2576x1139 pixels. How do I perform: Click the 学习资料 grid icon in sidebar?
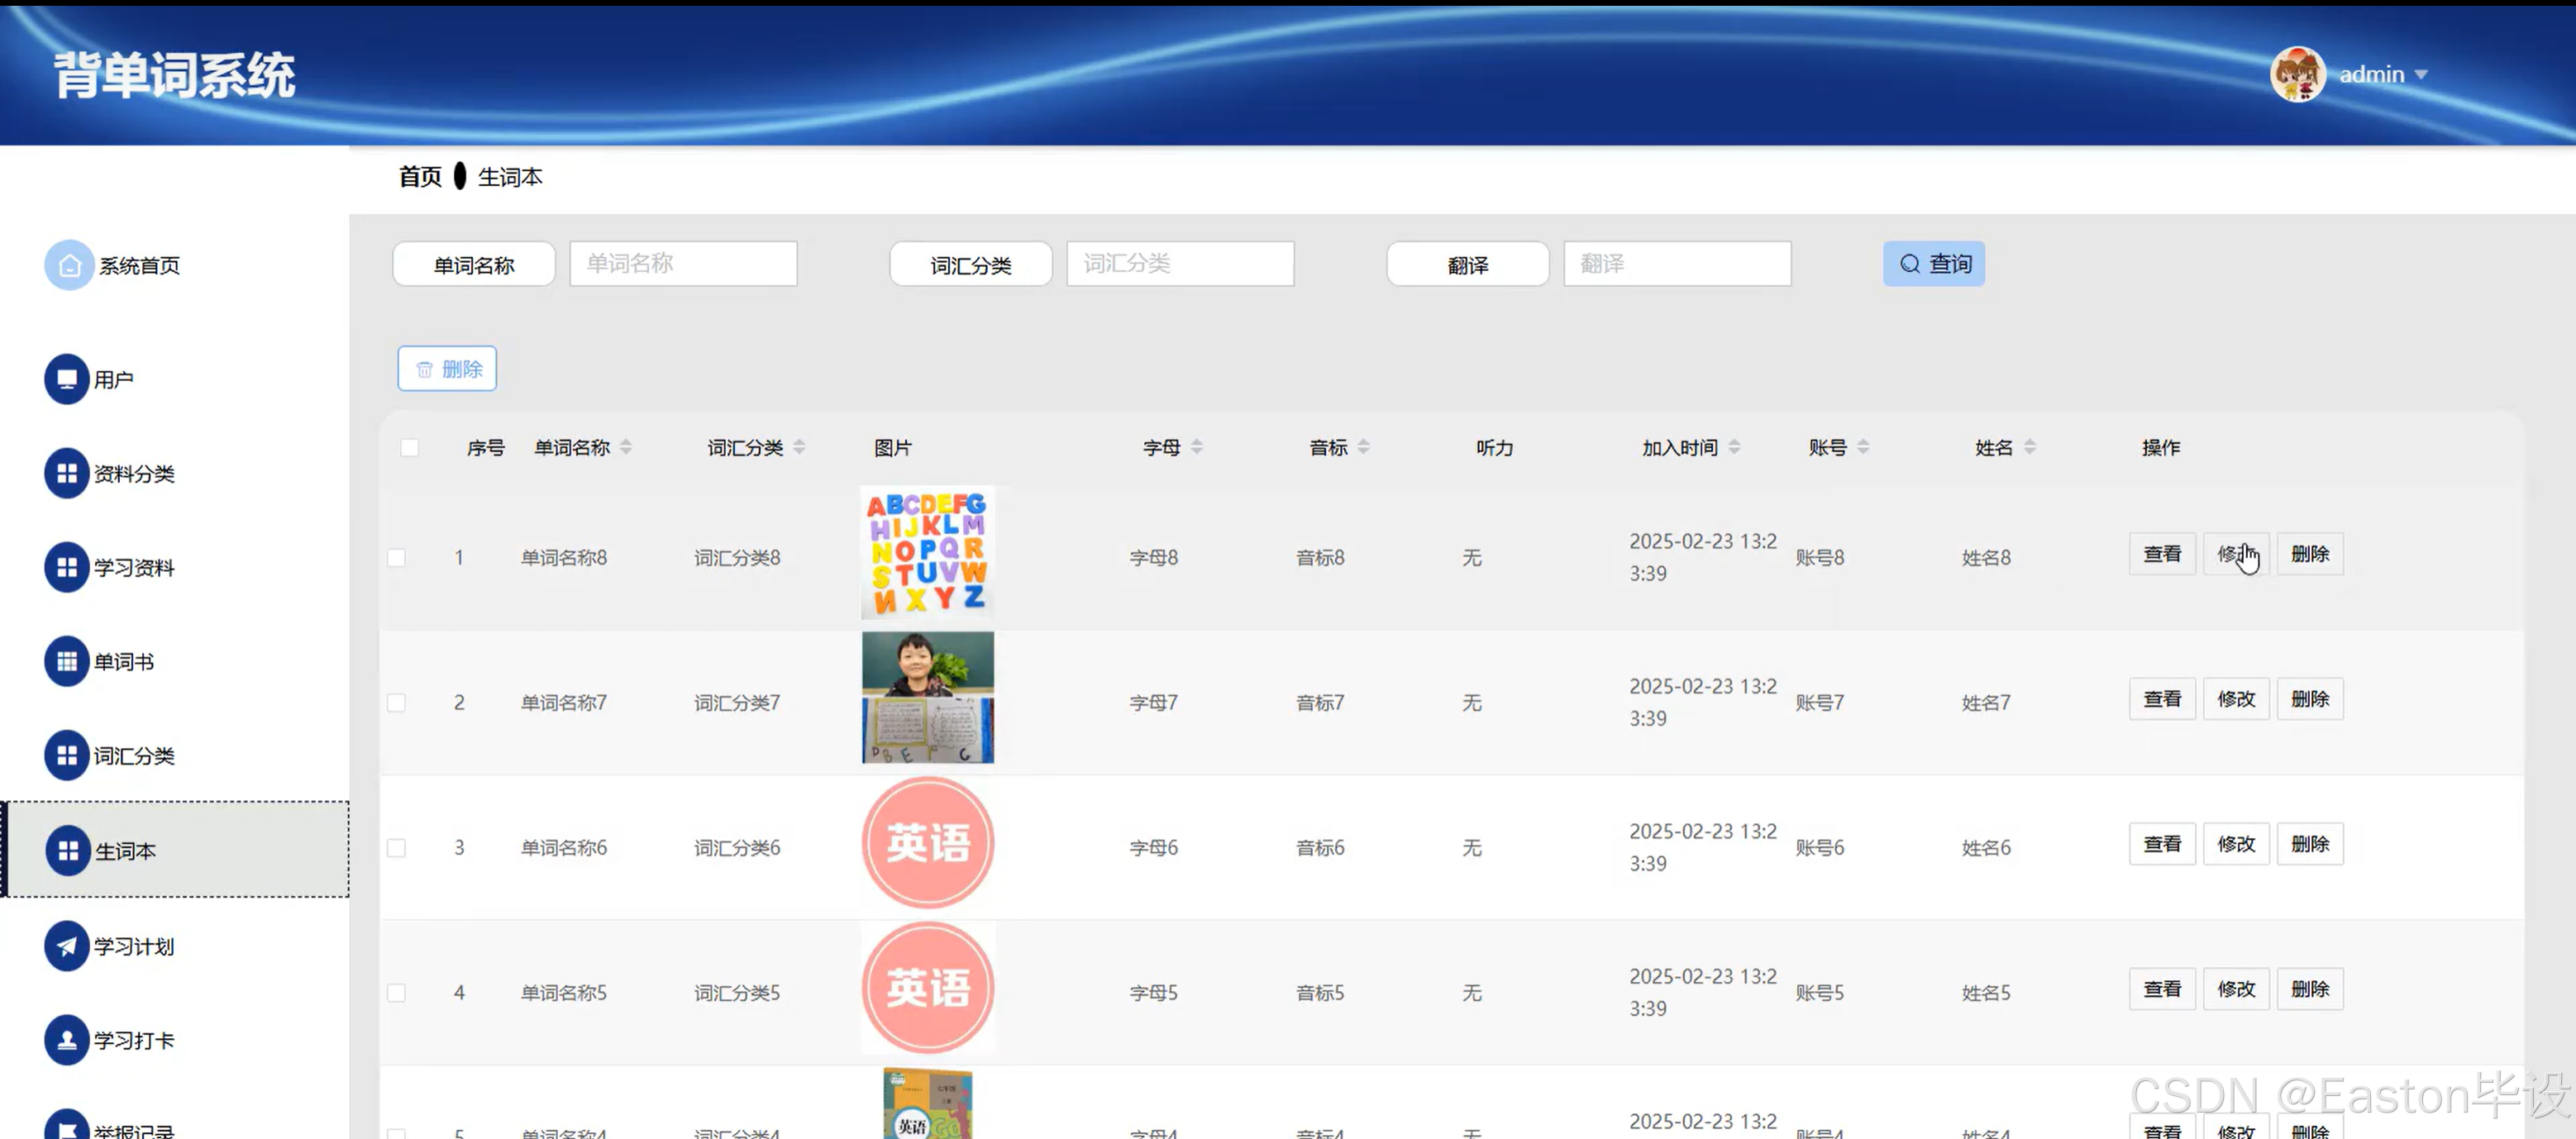[67, 567]
